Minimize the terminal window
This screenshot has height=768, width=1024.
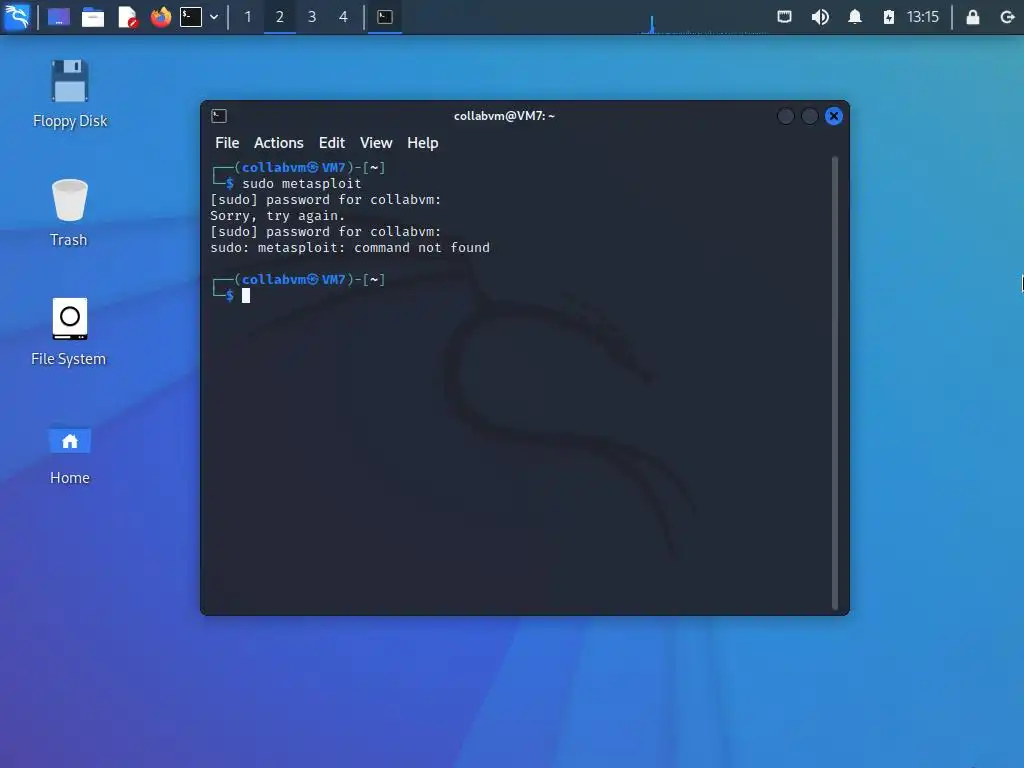click(786, 116)
